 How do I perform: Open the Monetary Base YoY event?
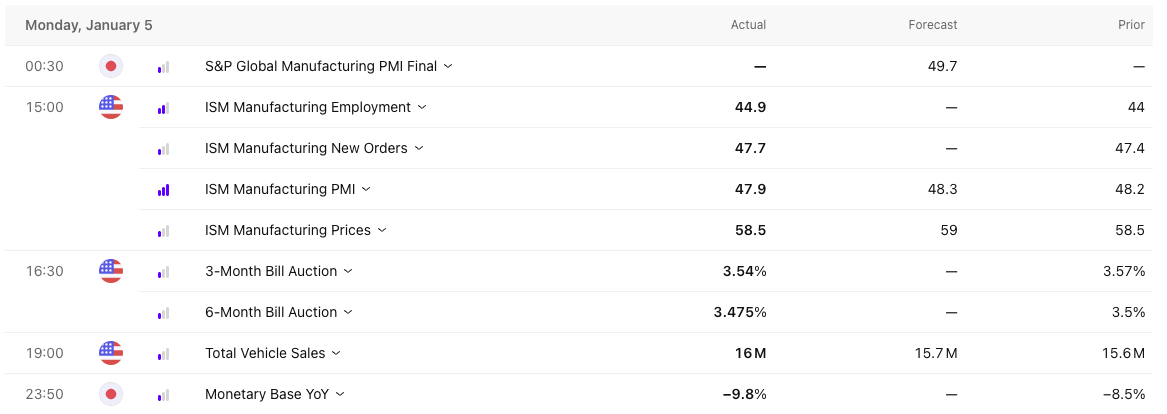267,394
